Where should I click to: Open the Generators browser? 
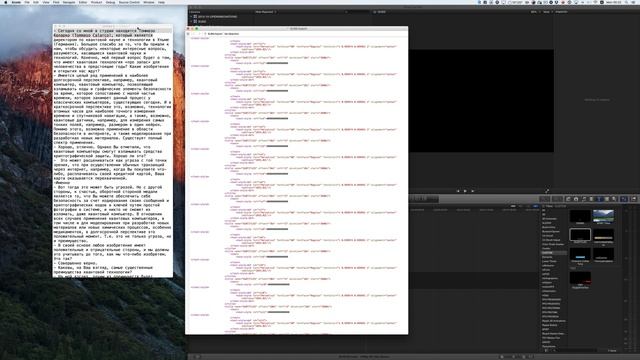pos(607,199)
